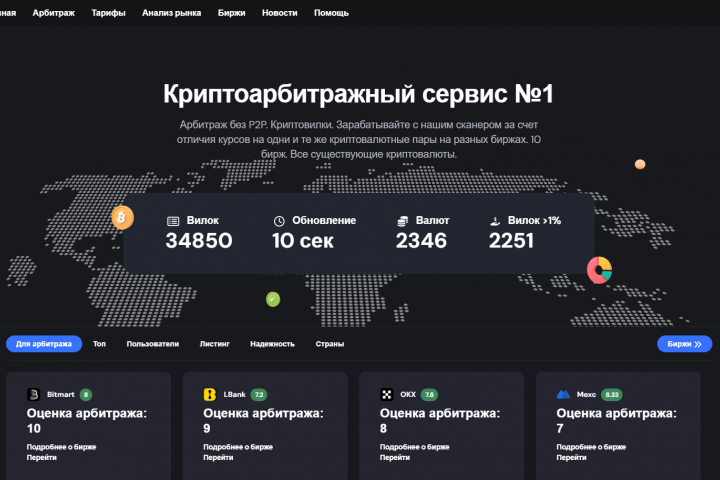The image size is (720, 480).
Task: Click the OKX logo icon
Action: 387,395
